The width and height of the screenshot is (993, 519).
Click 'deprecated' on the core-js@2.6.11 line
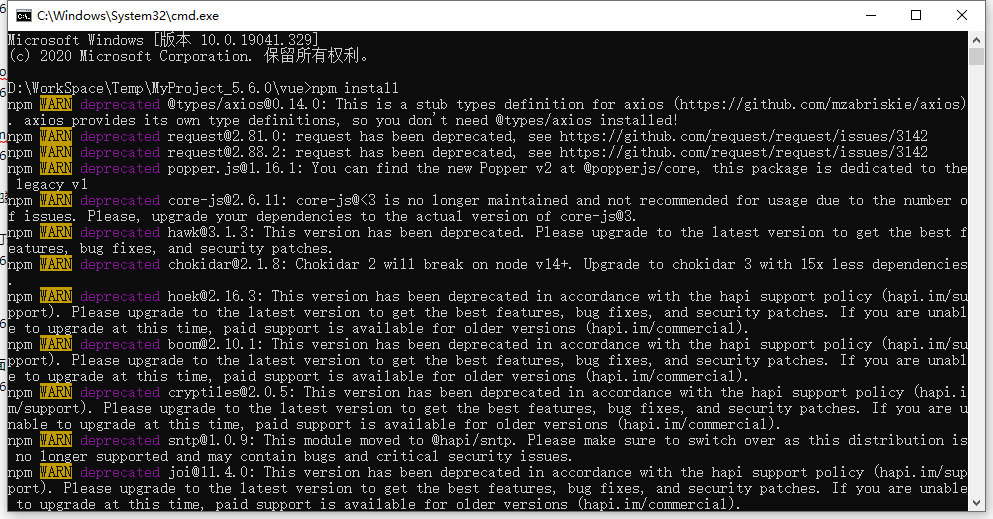coord(120,201)
